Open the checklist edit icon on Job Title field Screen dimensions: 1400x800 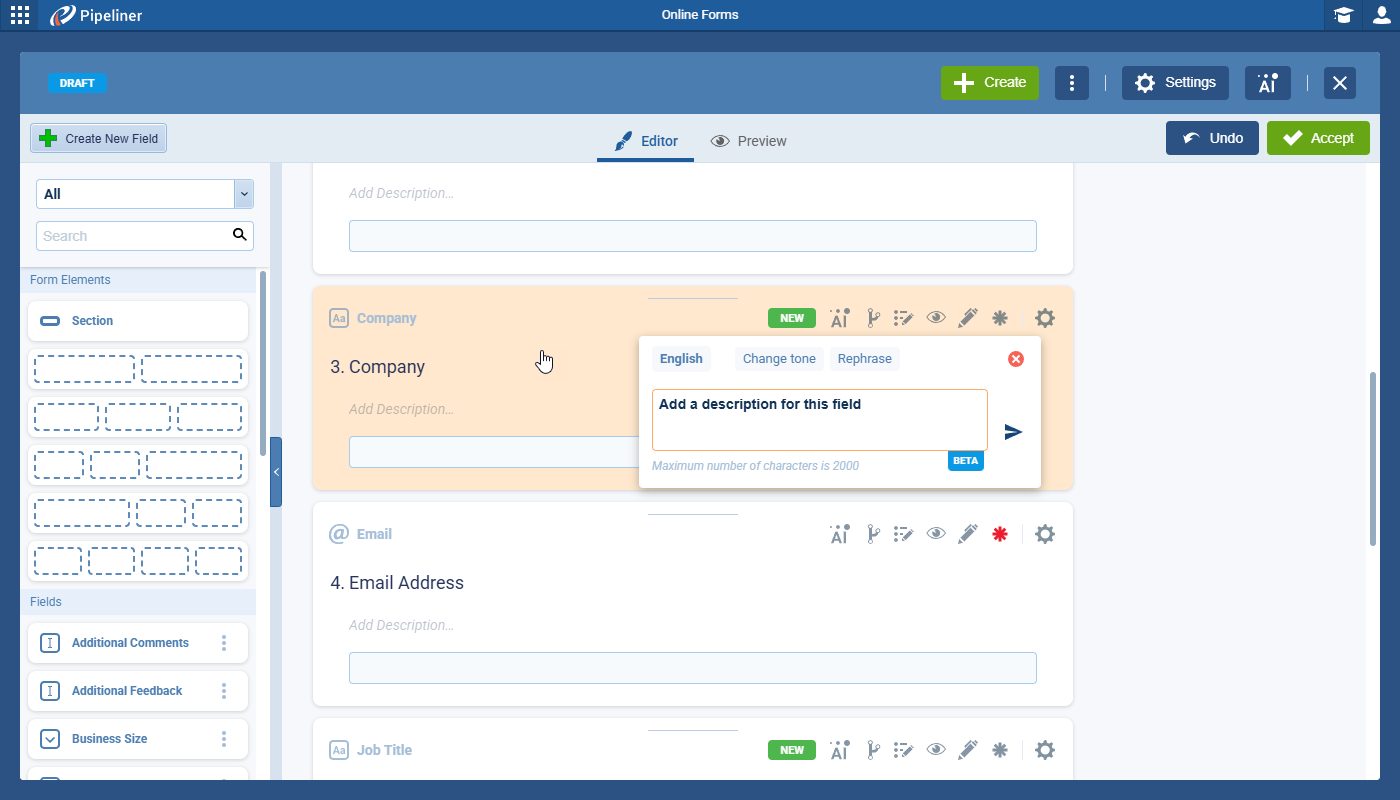tap(903, 750)
